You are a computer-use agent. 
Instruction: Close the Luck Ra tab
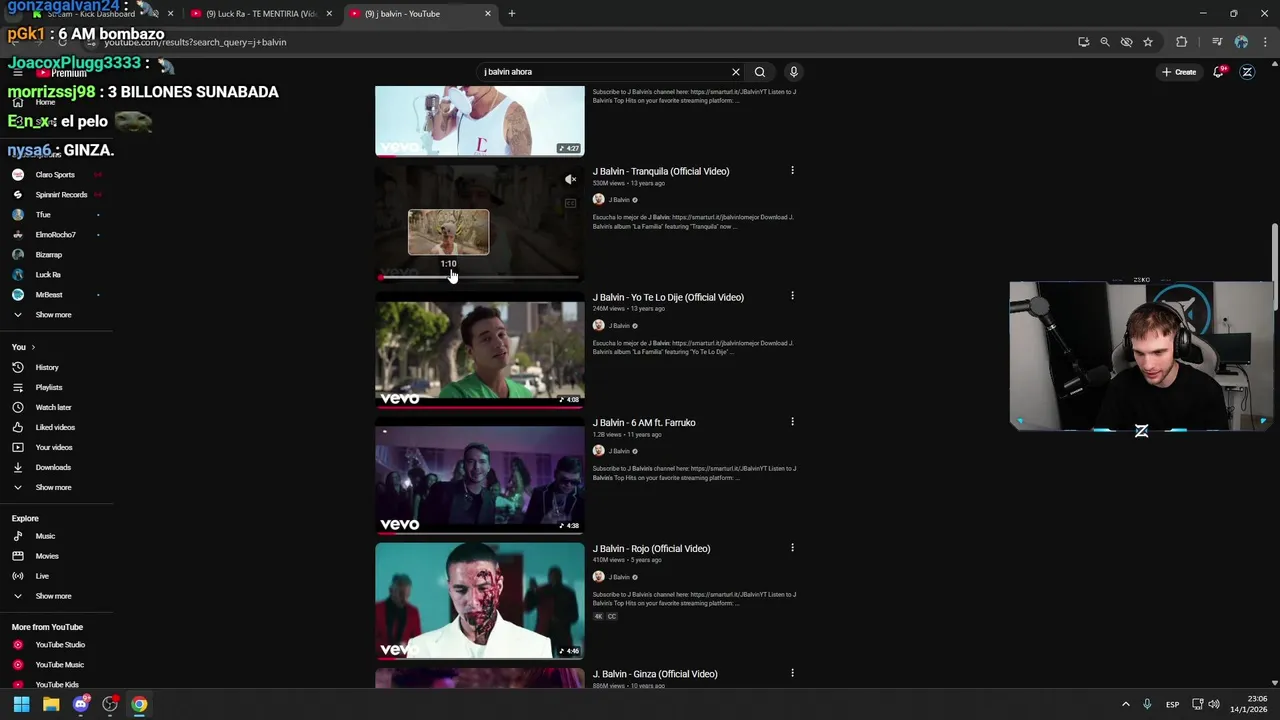(329, 14)
